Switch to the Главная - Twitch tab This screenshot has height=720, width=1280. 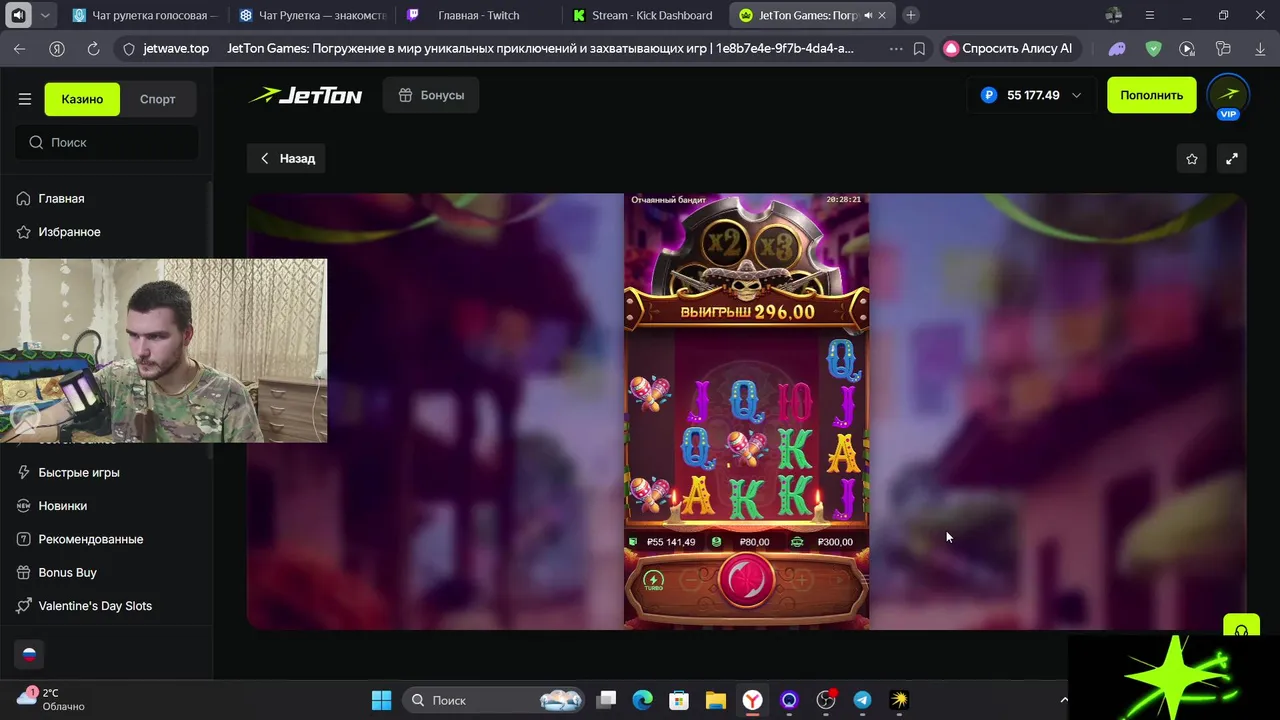[x=478, y=15]
